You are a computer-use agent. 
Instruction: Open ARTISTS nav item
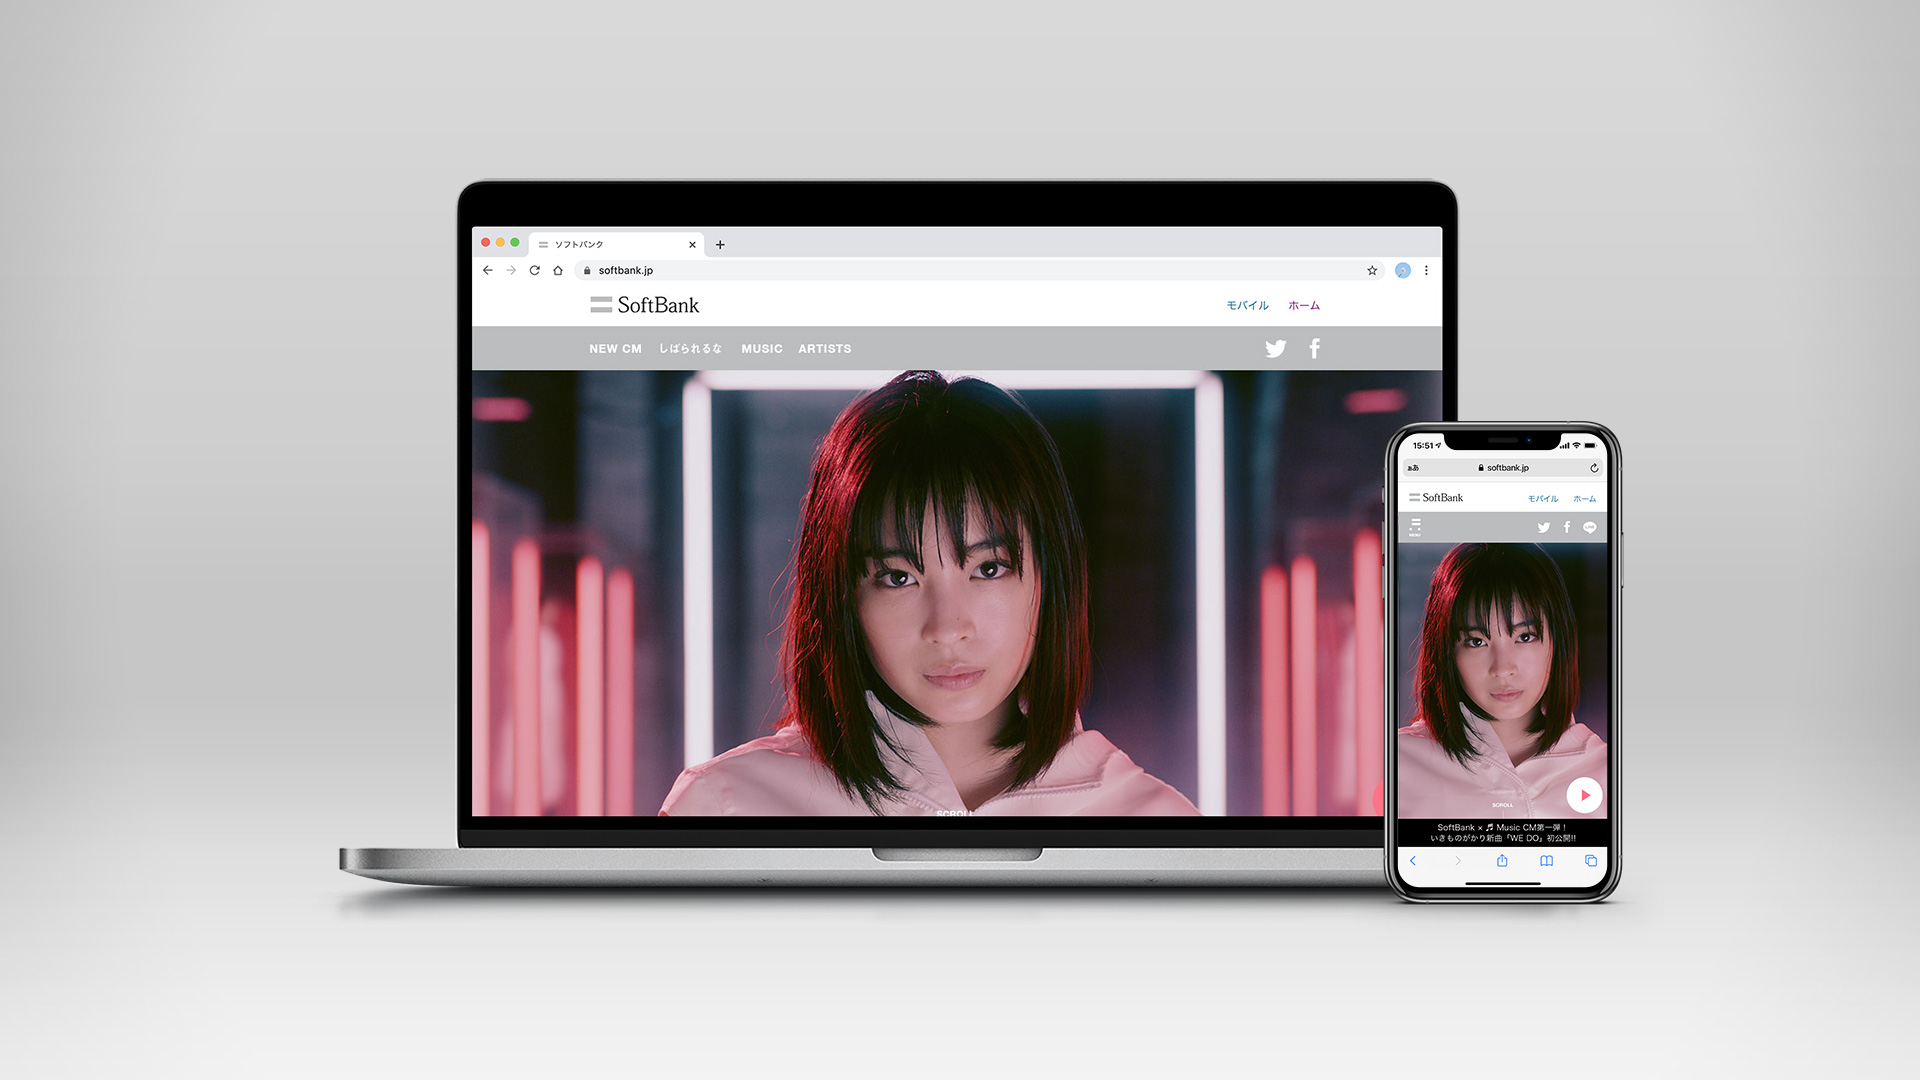click(x=824, y=349)
